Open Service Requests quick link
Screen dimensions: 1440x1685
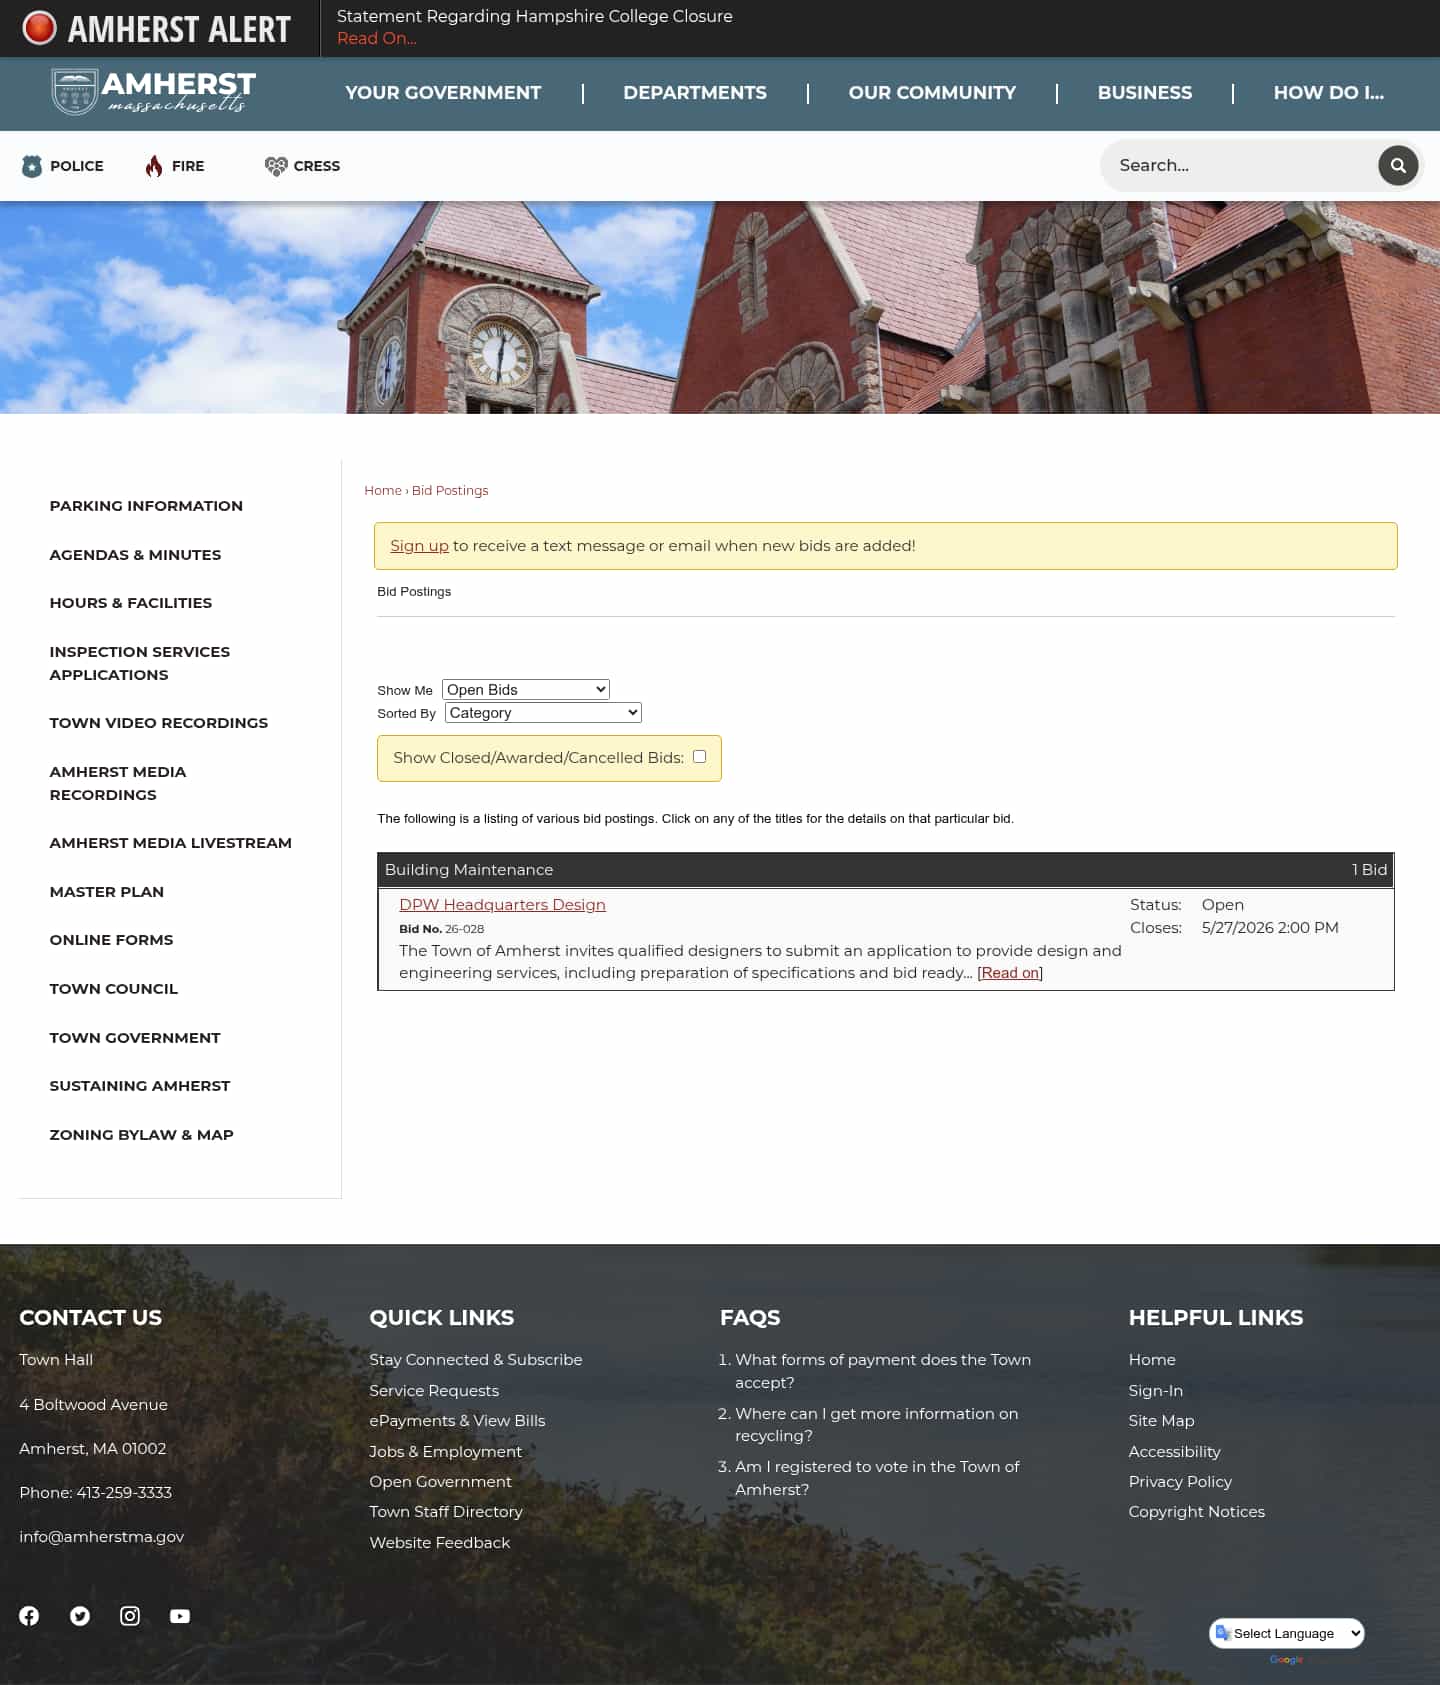pos(434,1391)
